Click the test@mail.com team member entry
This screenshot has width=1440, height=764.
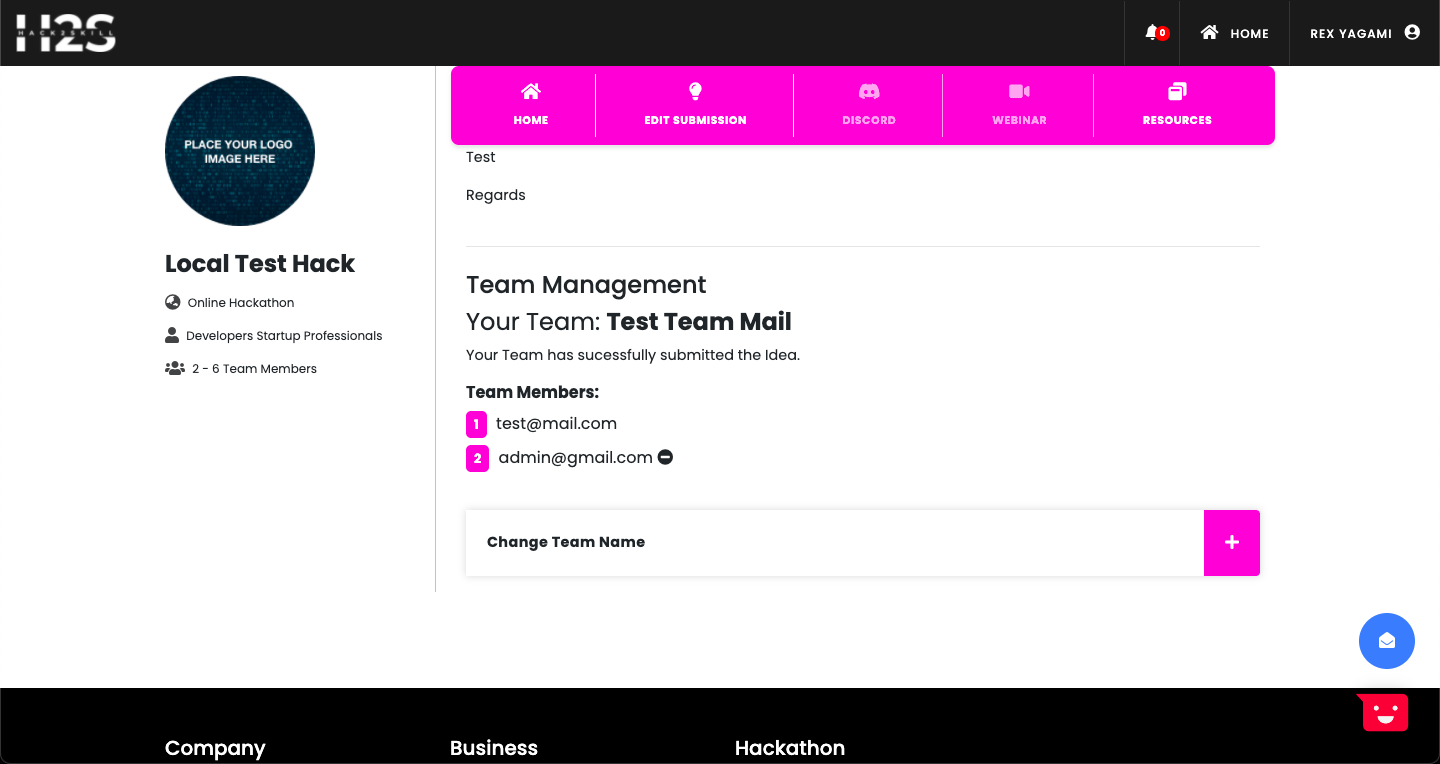point(556,424)
